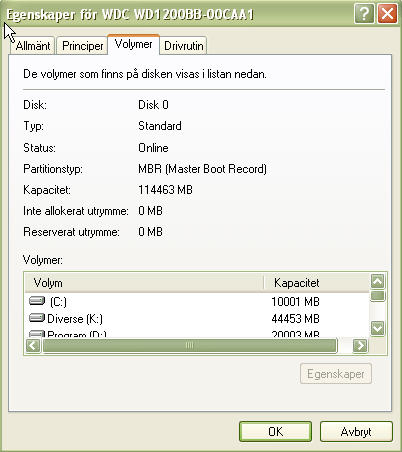
Task: Cancel using the Avbryt button
Action: tap(356, 431)
